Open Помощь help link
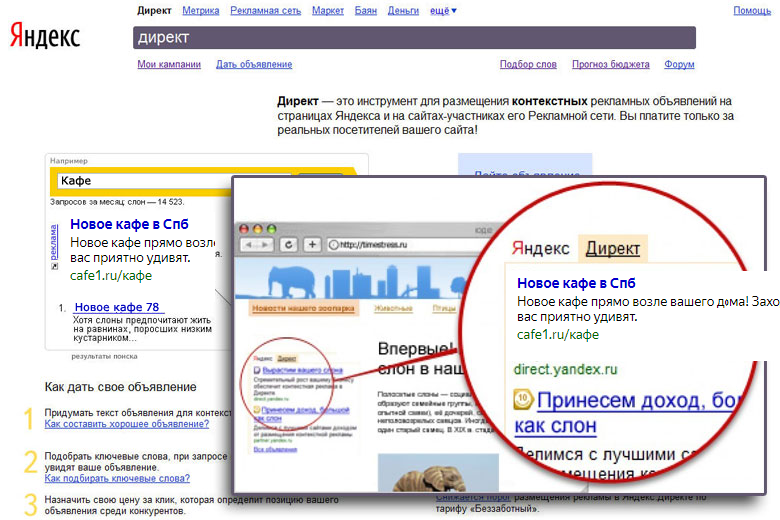 click(x=752, y=10)
